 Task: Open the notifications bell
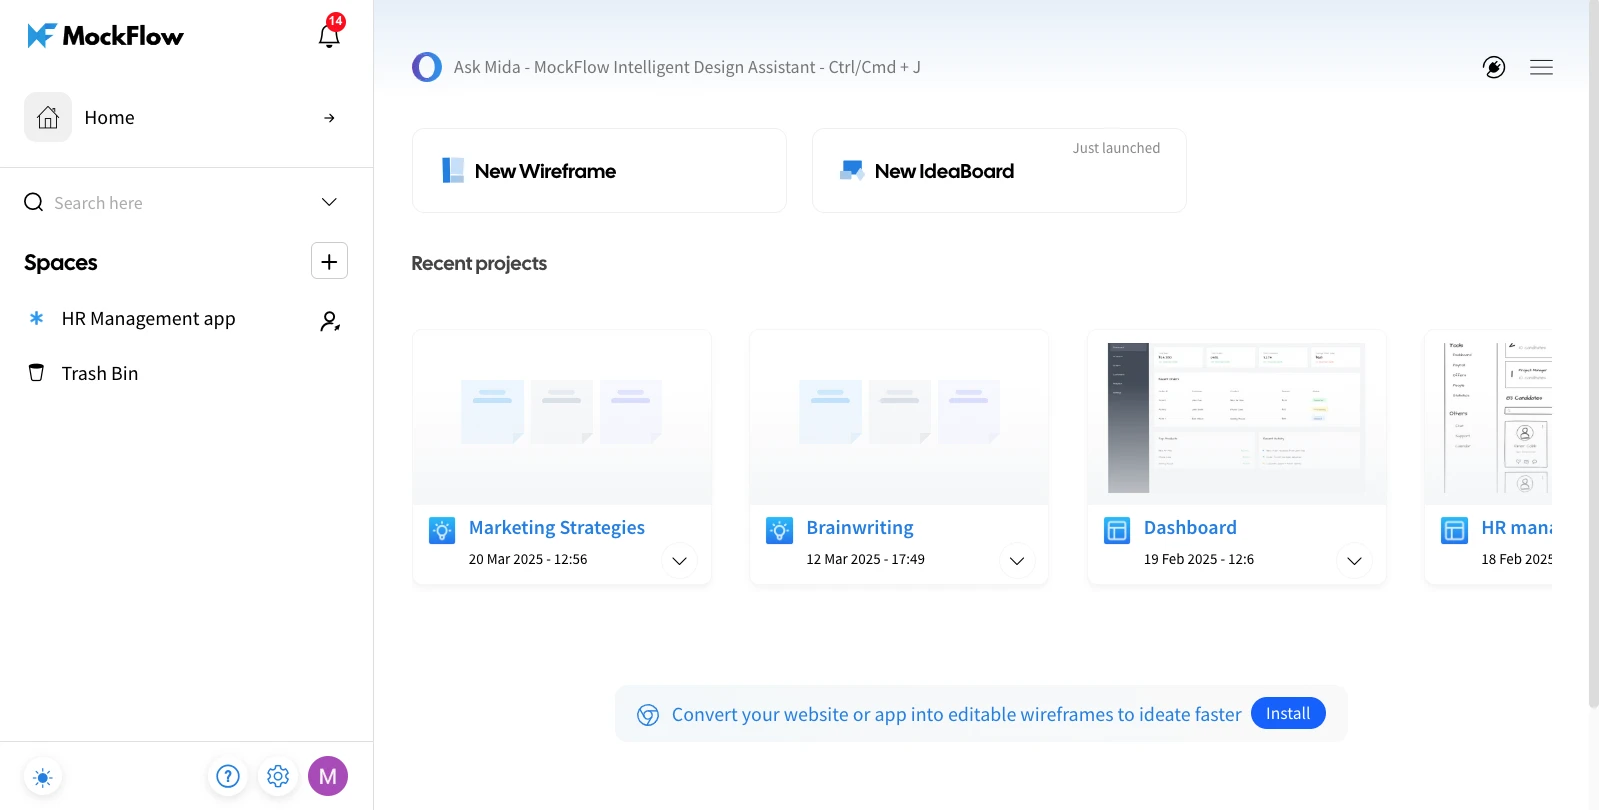(329, 36)
